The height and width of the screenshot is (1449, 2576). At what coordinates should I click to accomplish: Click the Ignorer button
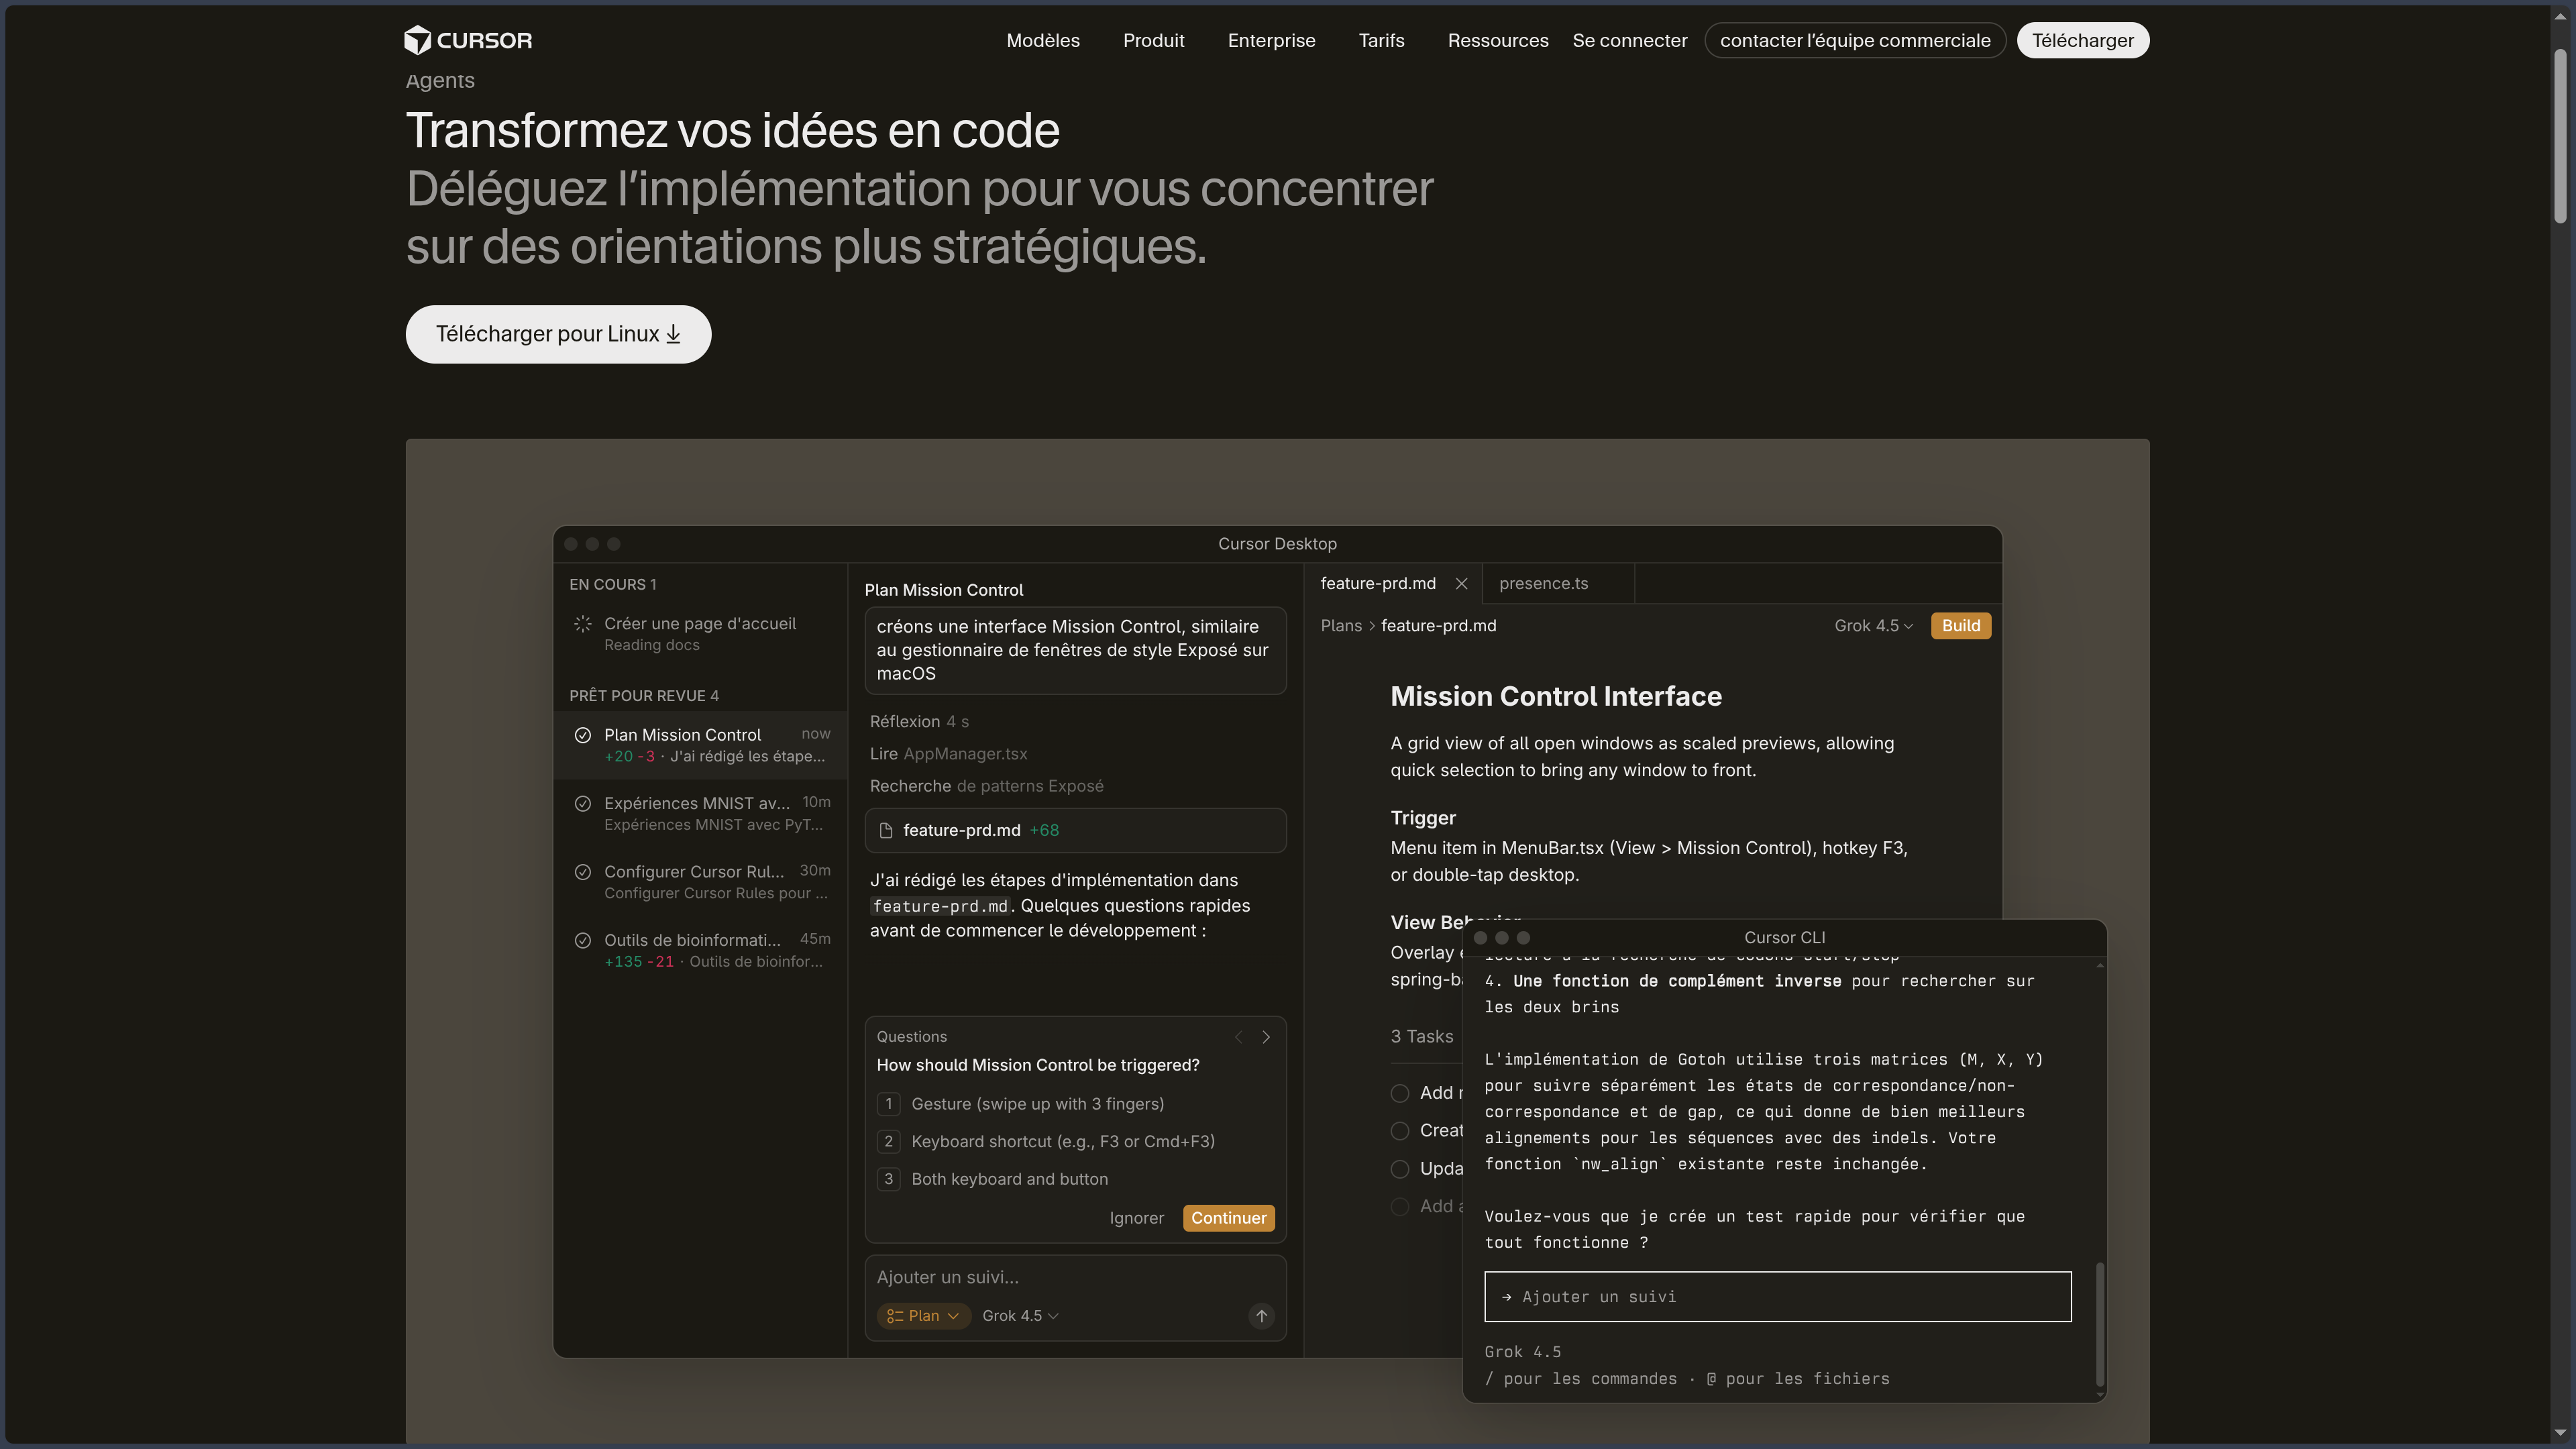pos(1136,1218)
